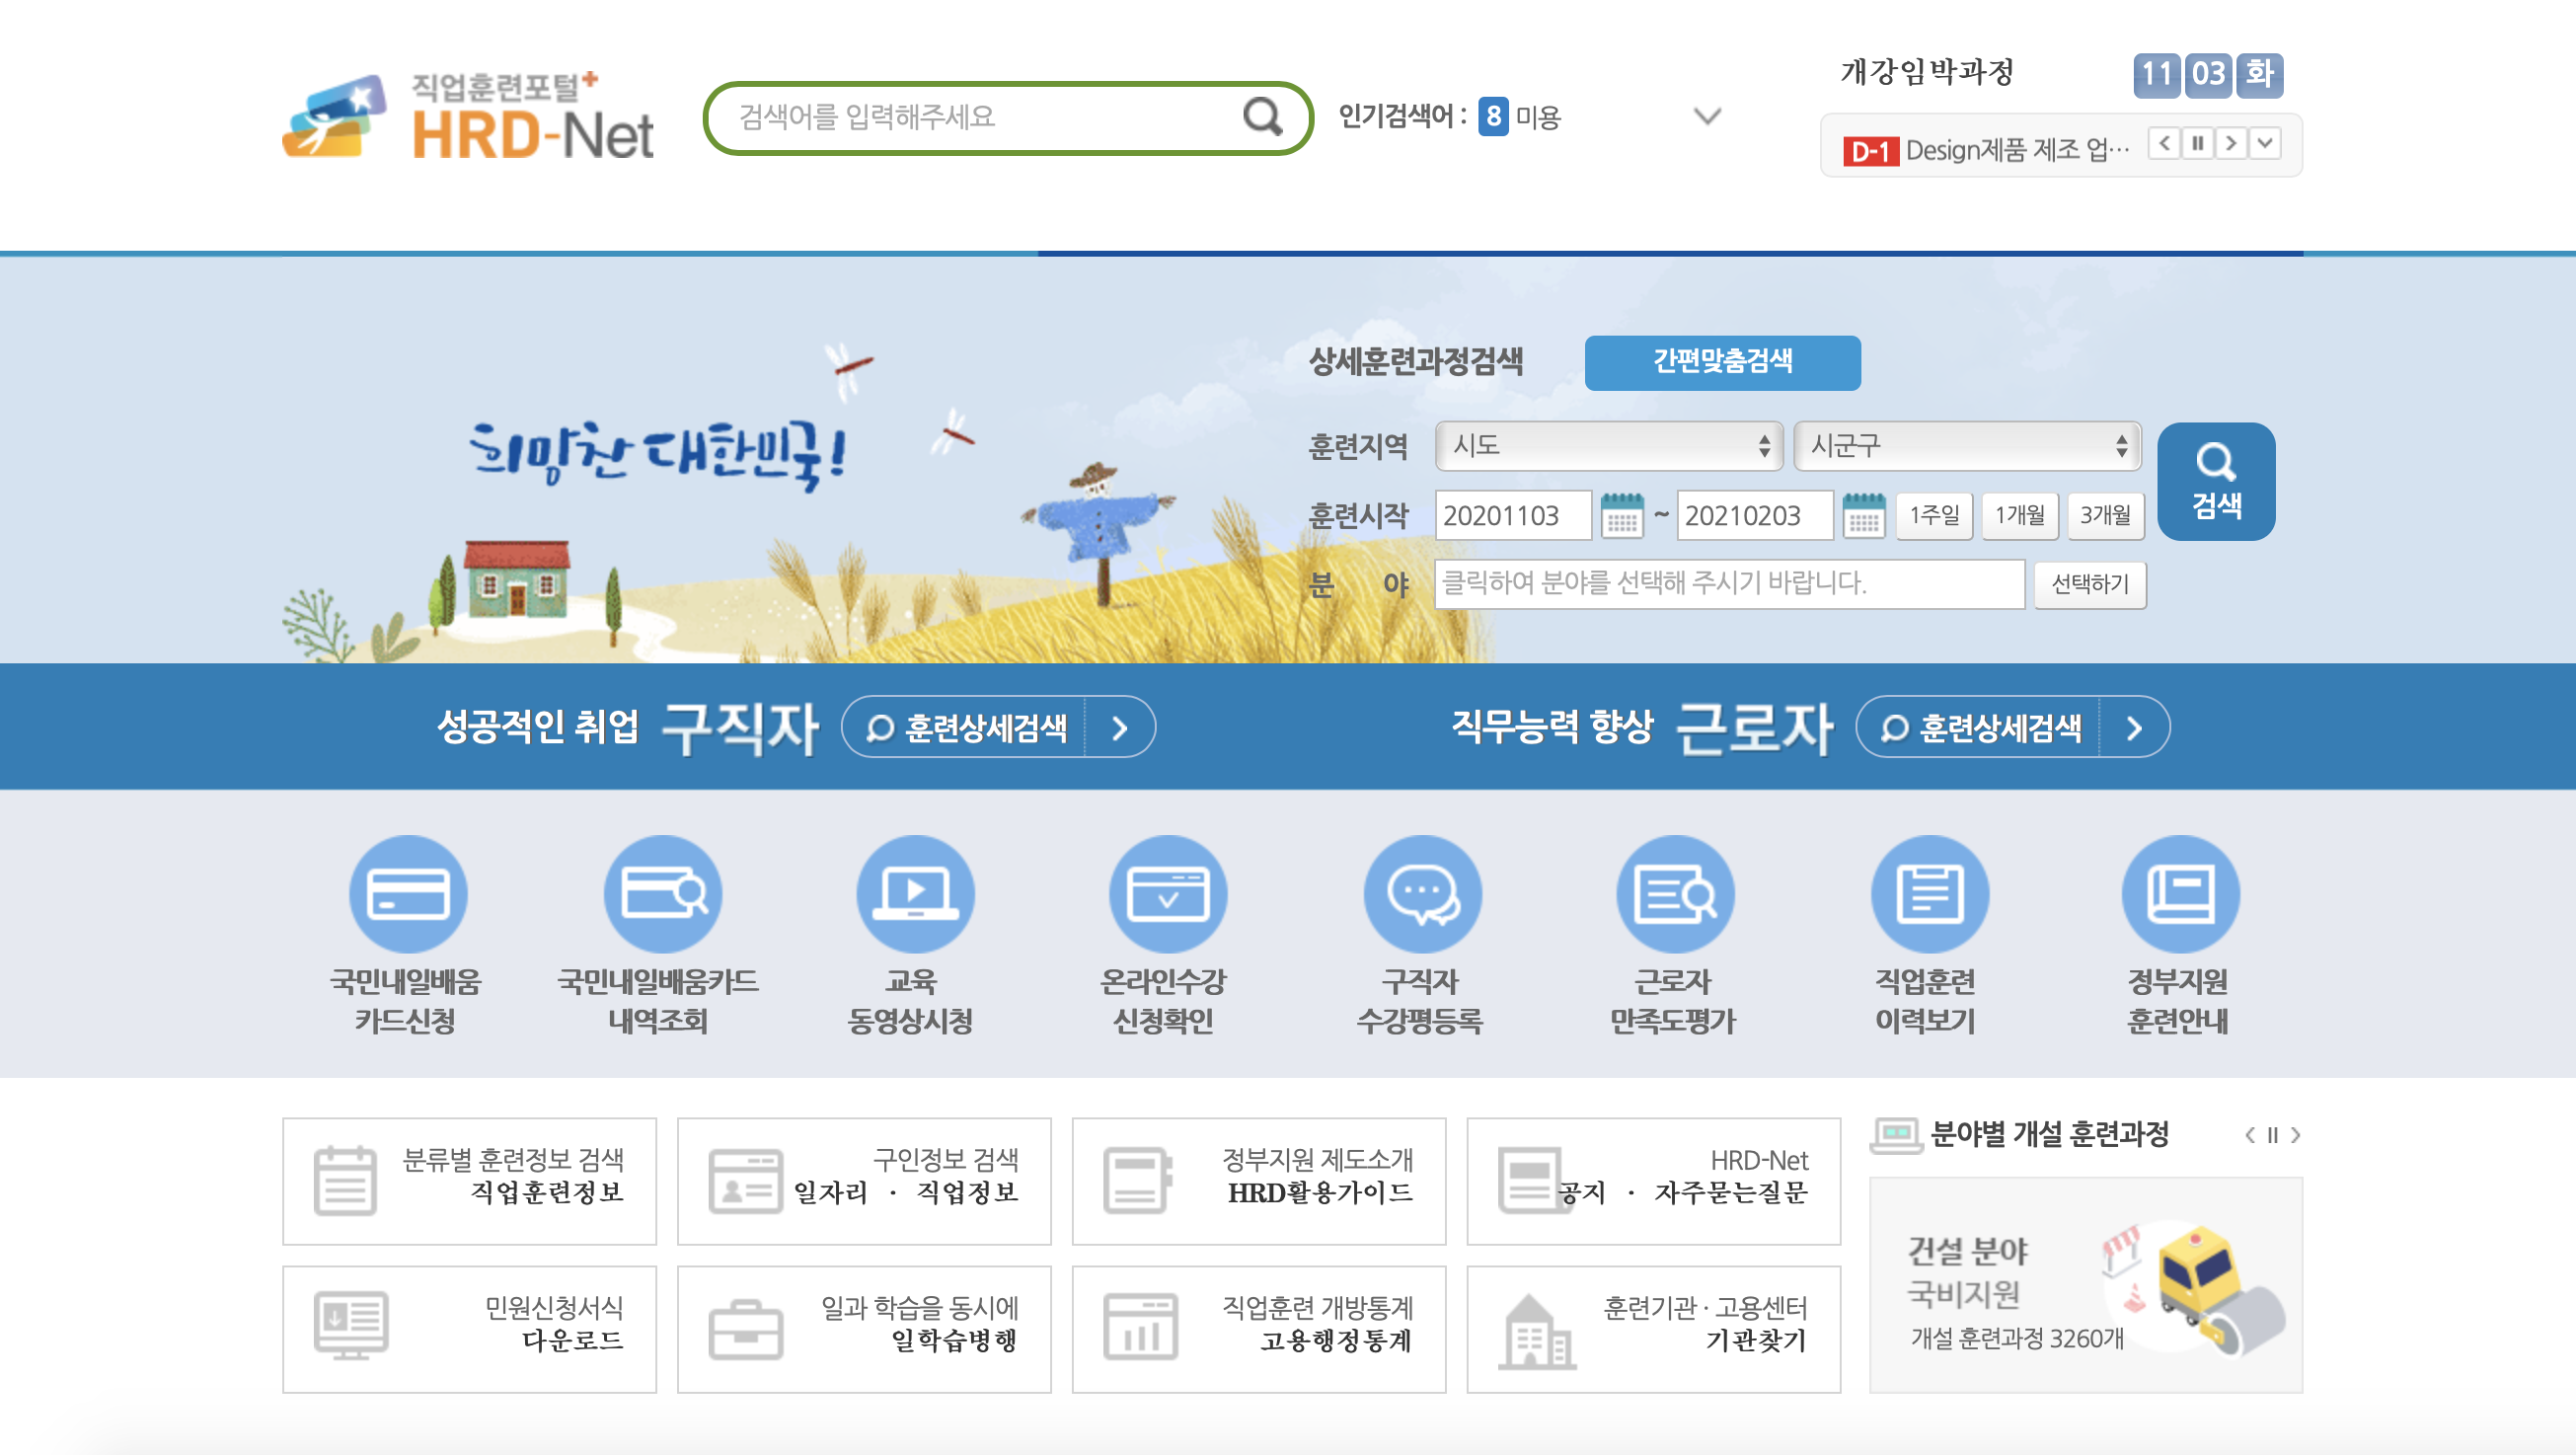Pause the 개강임박과정 course ticker

pyautogui.click(x=2197, y=143)
